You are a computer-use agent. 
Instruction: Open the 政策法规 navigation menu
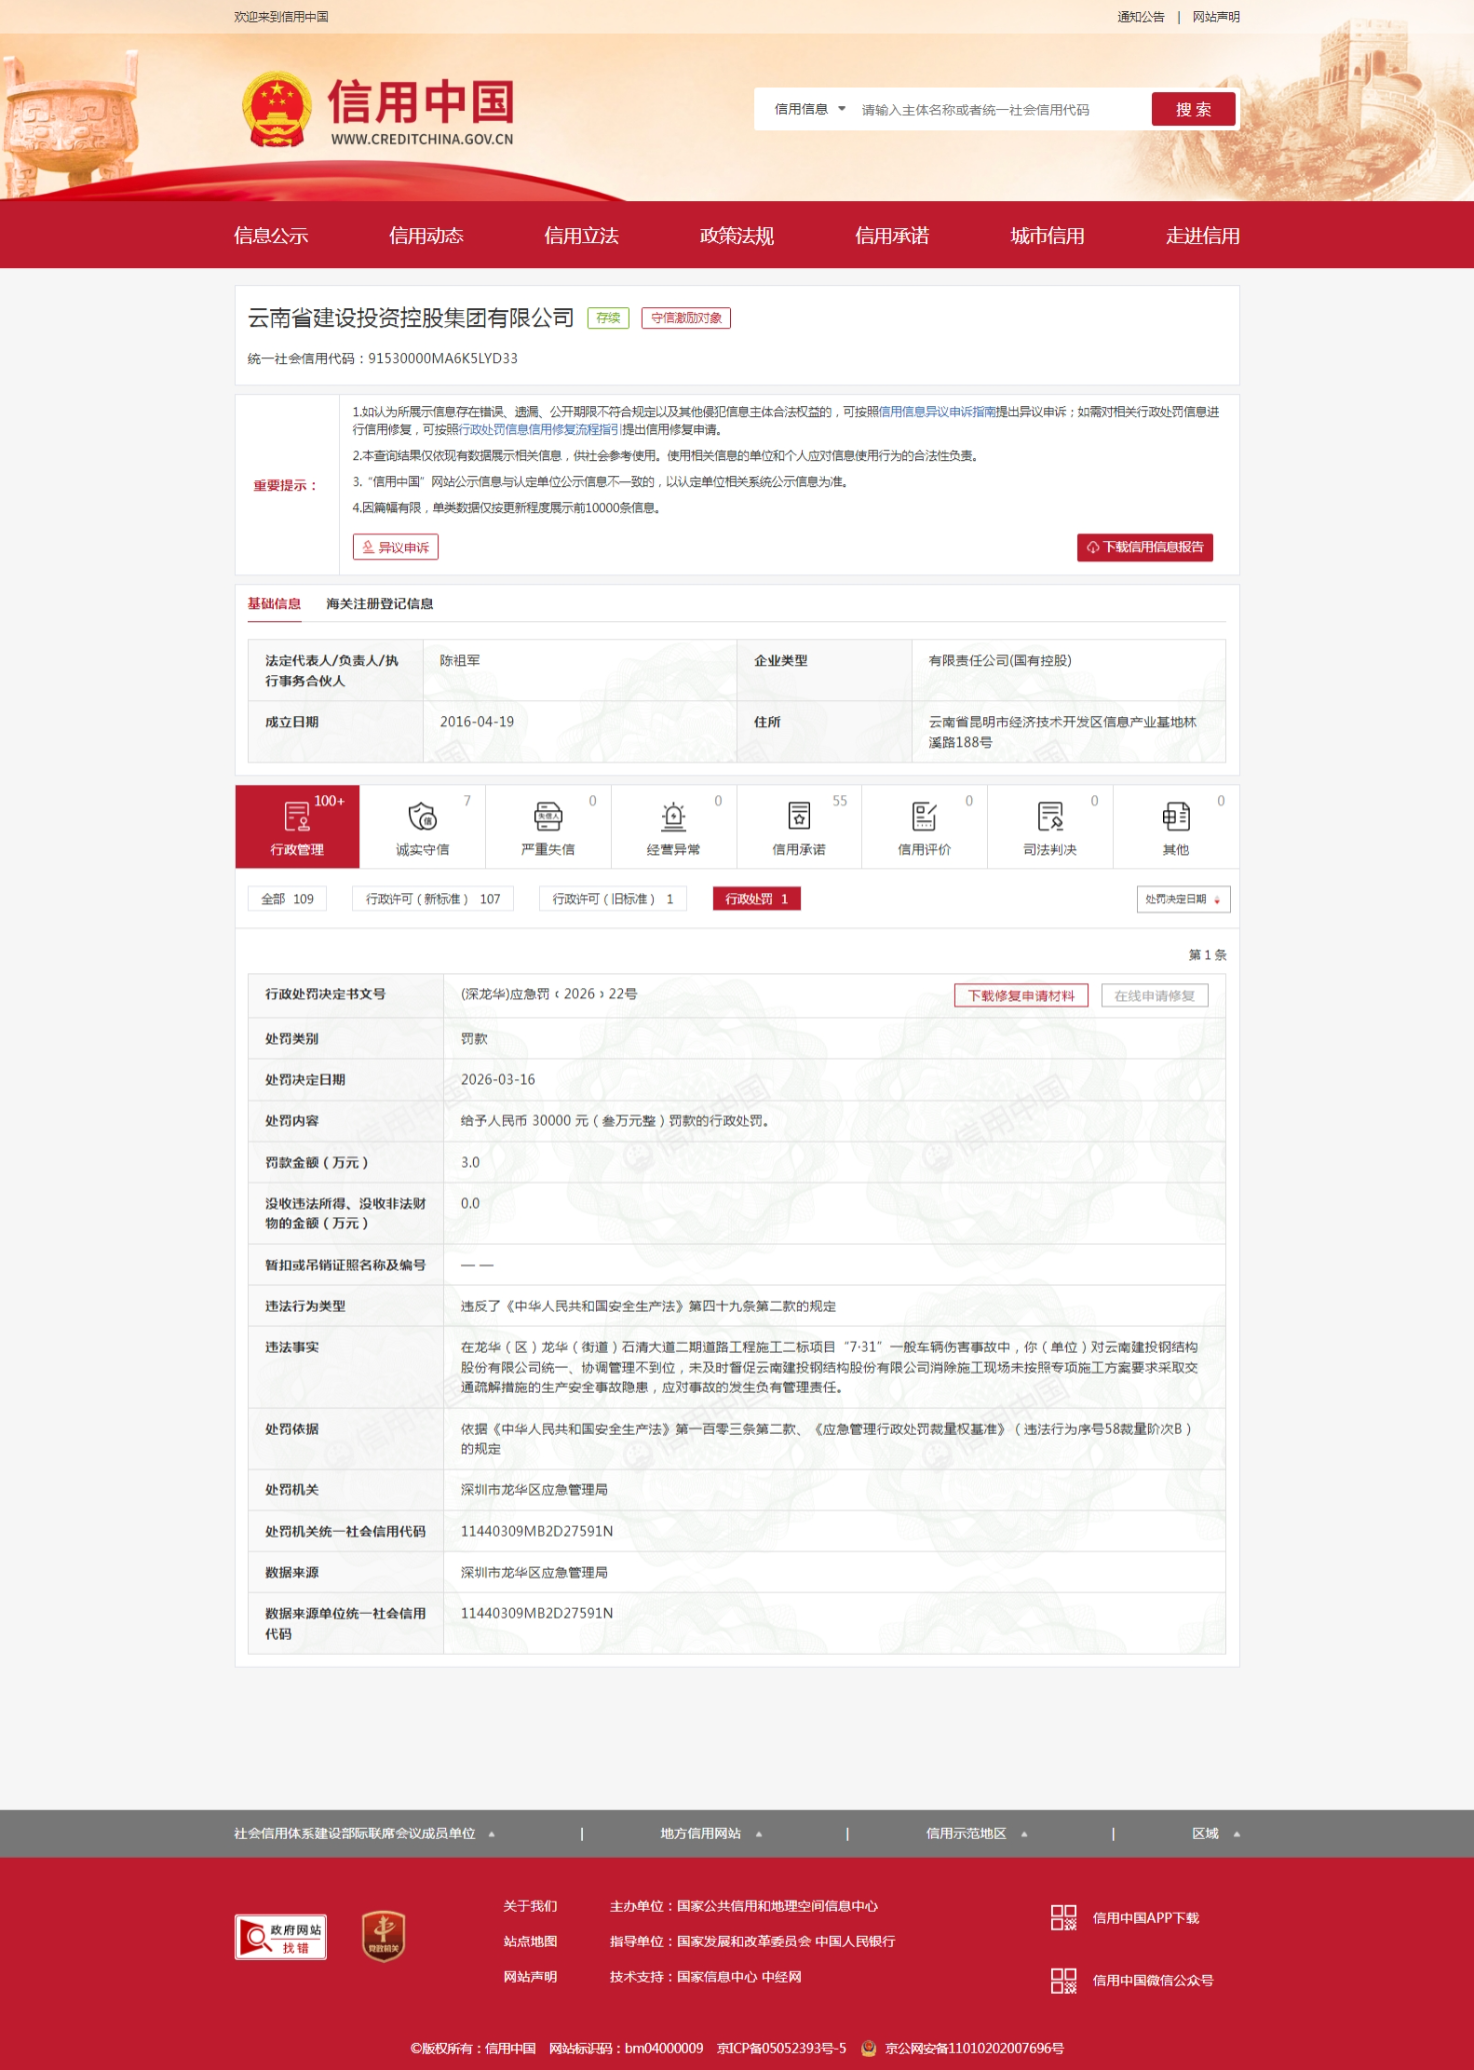736,236
